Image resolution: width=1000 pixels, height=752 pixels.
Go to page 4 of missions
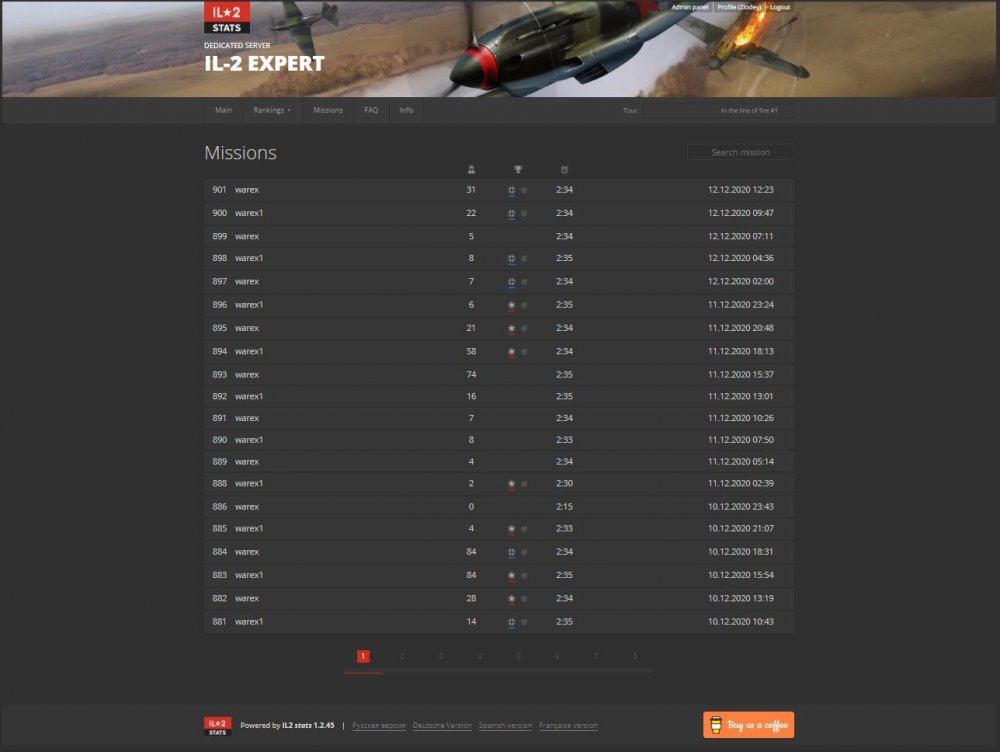point(480,656)
